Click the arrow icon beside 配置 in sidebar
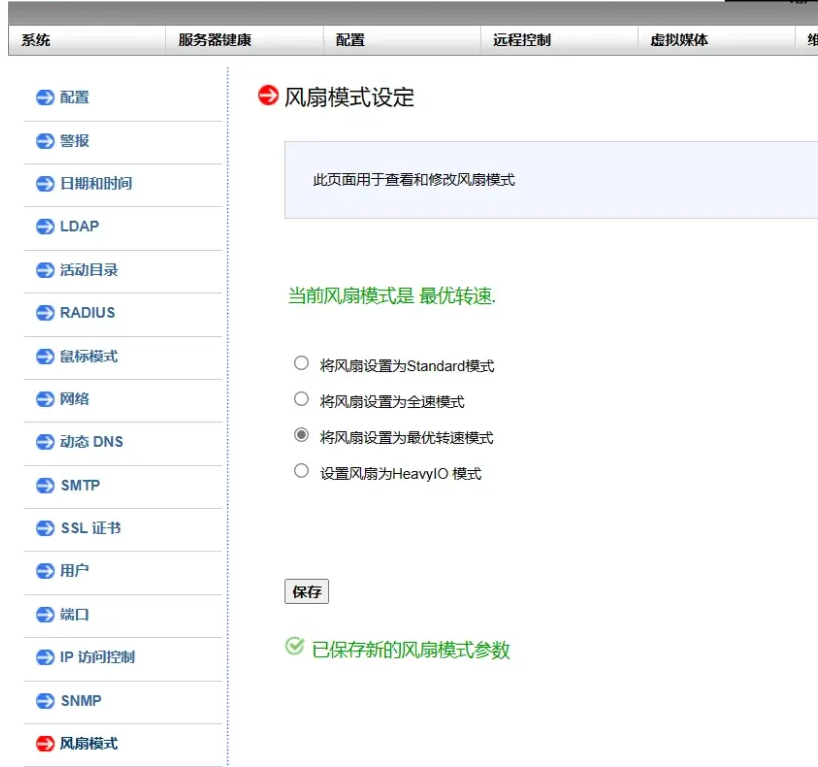This screenshot has height=767, width=818. point(44,98)
